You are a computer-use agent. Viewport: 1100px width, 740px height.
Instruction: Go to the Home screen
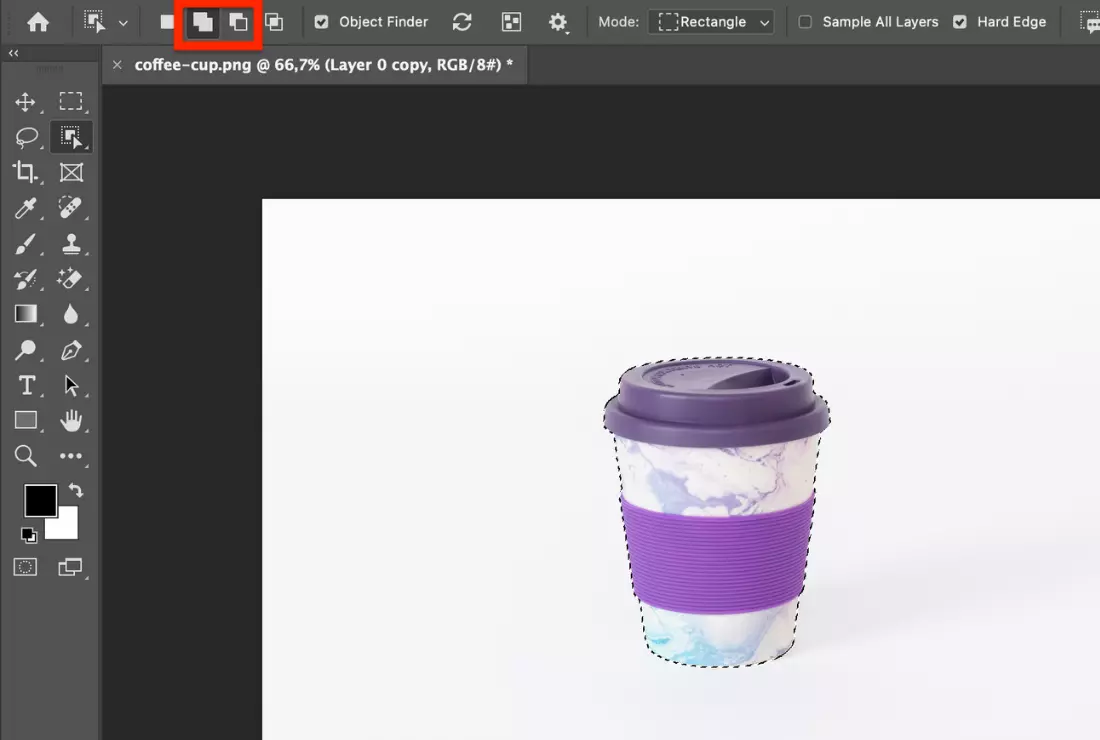pyautogui.click(x=38, y=22)
